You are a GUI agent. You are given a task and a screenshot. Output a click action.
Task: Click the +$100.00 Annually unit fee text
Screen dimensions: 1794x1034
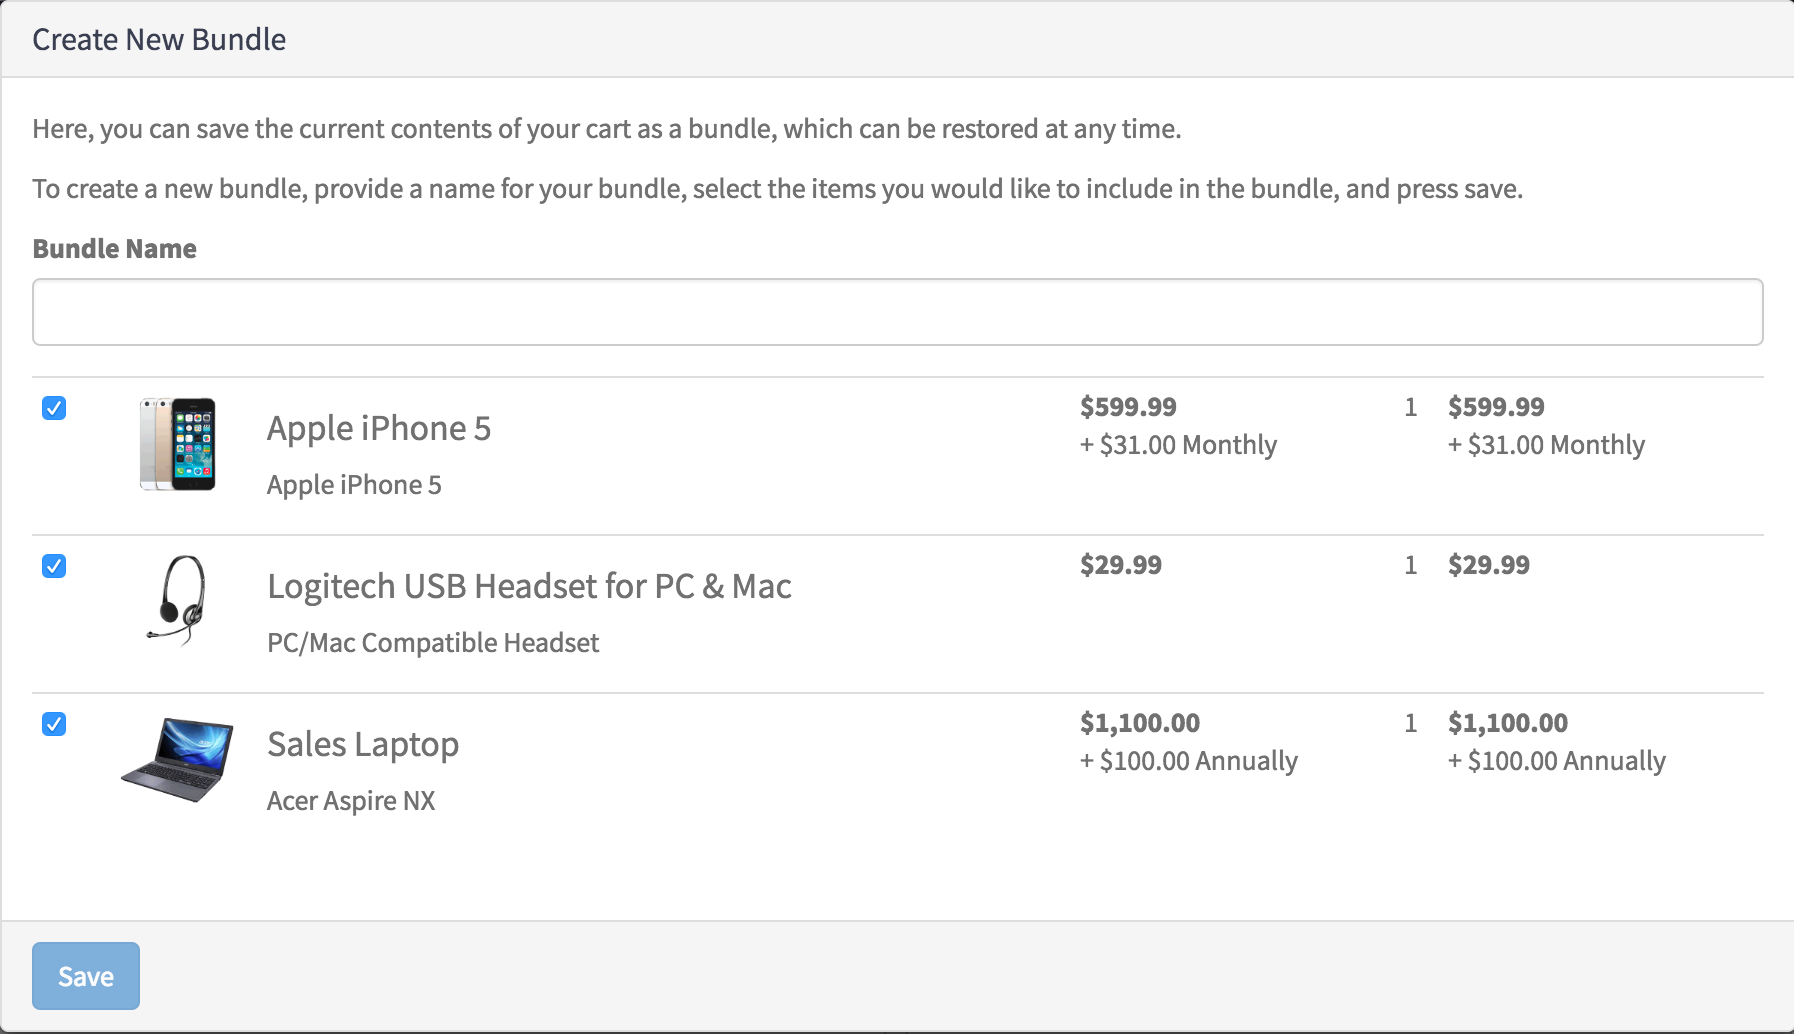click(x=1189, y=761)
